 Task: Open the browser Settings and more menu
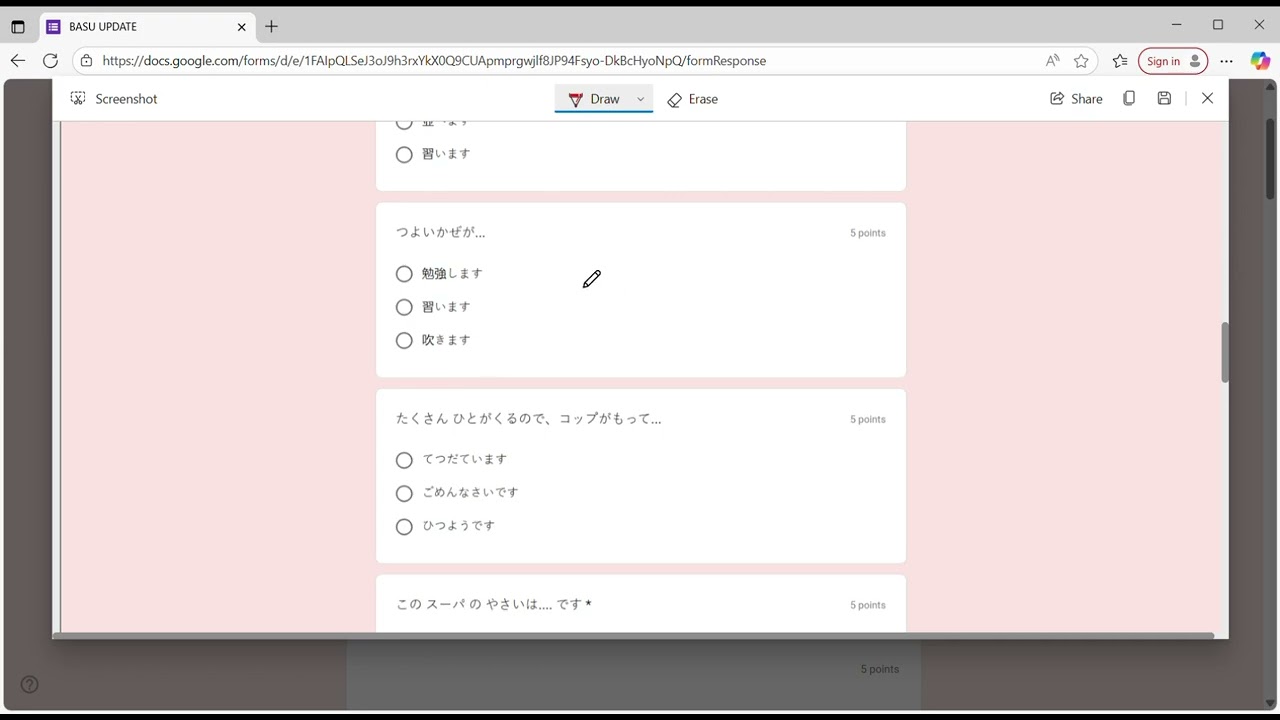(x=1227, y=61)
